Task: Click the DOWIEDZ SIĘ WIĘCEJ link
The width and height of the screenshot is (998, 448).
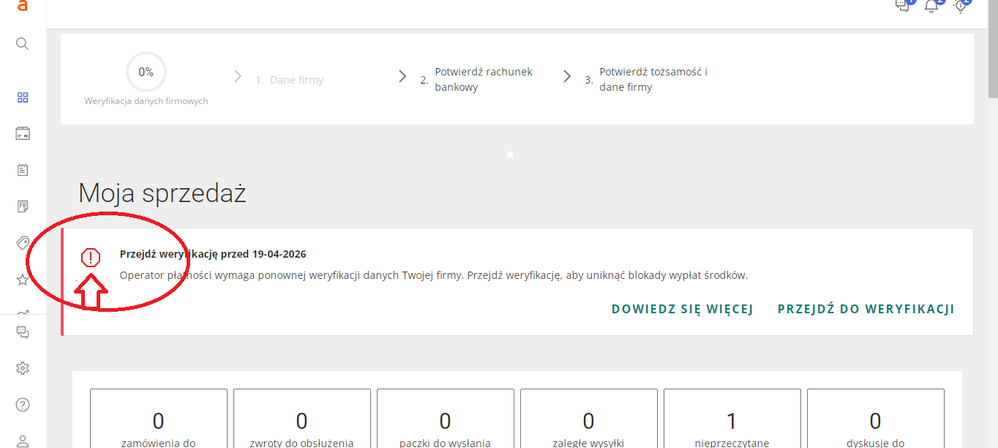Action: 681,309
